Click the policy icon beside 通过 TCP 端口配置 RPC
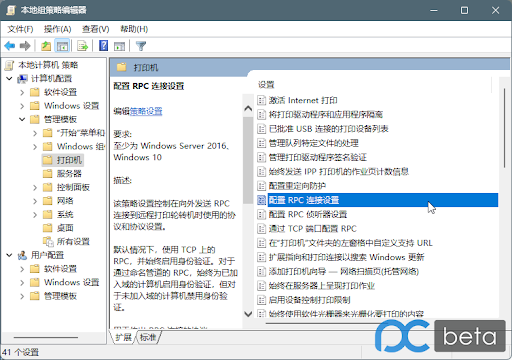 point(262,229)
